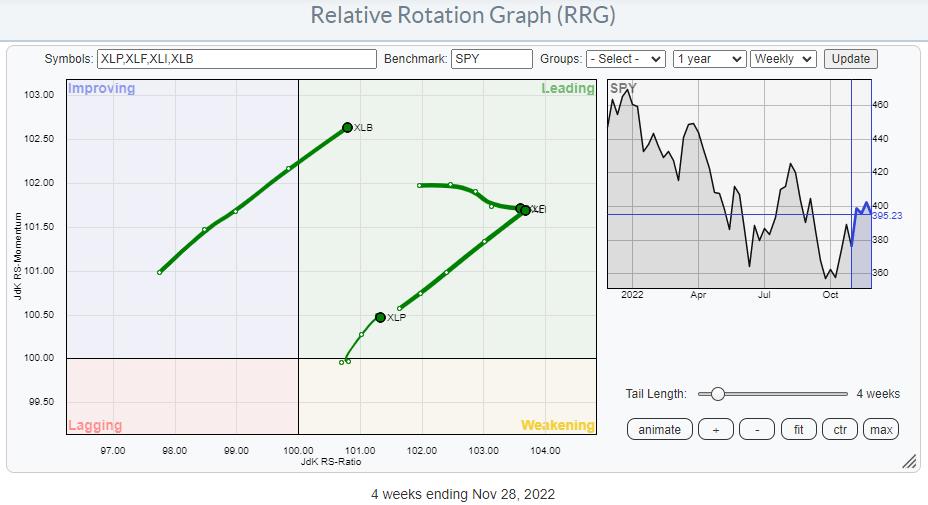Click the resize grip at panel corner
Viewport: 928px width, 505px height.
909,462
